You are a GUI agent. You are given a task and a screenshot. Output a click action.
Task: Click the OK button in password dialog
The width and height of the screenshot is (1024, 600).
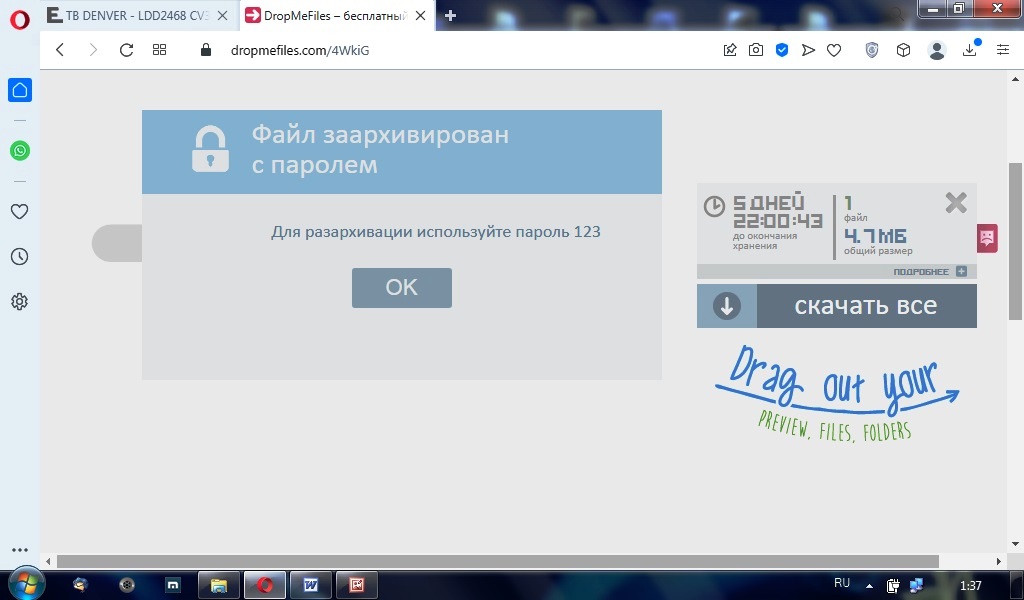click(401, 288)
